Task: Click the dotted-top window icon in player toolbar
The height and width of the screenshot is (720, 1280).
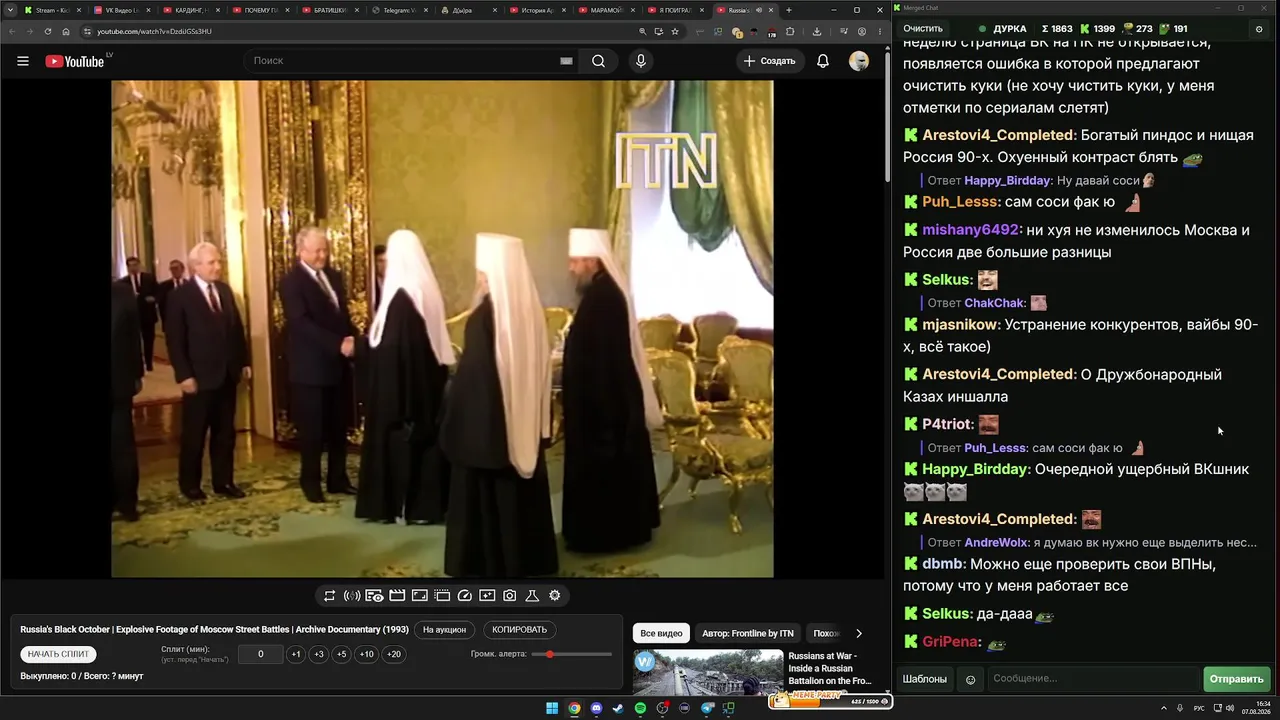Action: point(442,596)
